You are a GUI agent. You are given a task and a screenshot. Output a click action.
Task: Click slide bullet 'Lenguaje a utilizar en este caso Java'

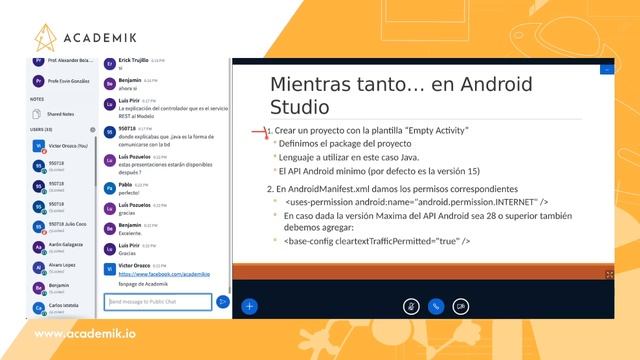pos(349,157)
